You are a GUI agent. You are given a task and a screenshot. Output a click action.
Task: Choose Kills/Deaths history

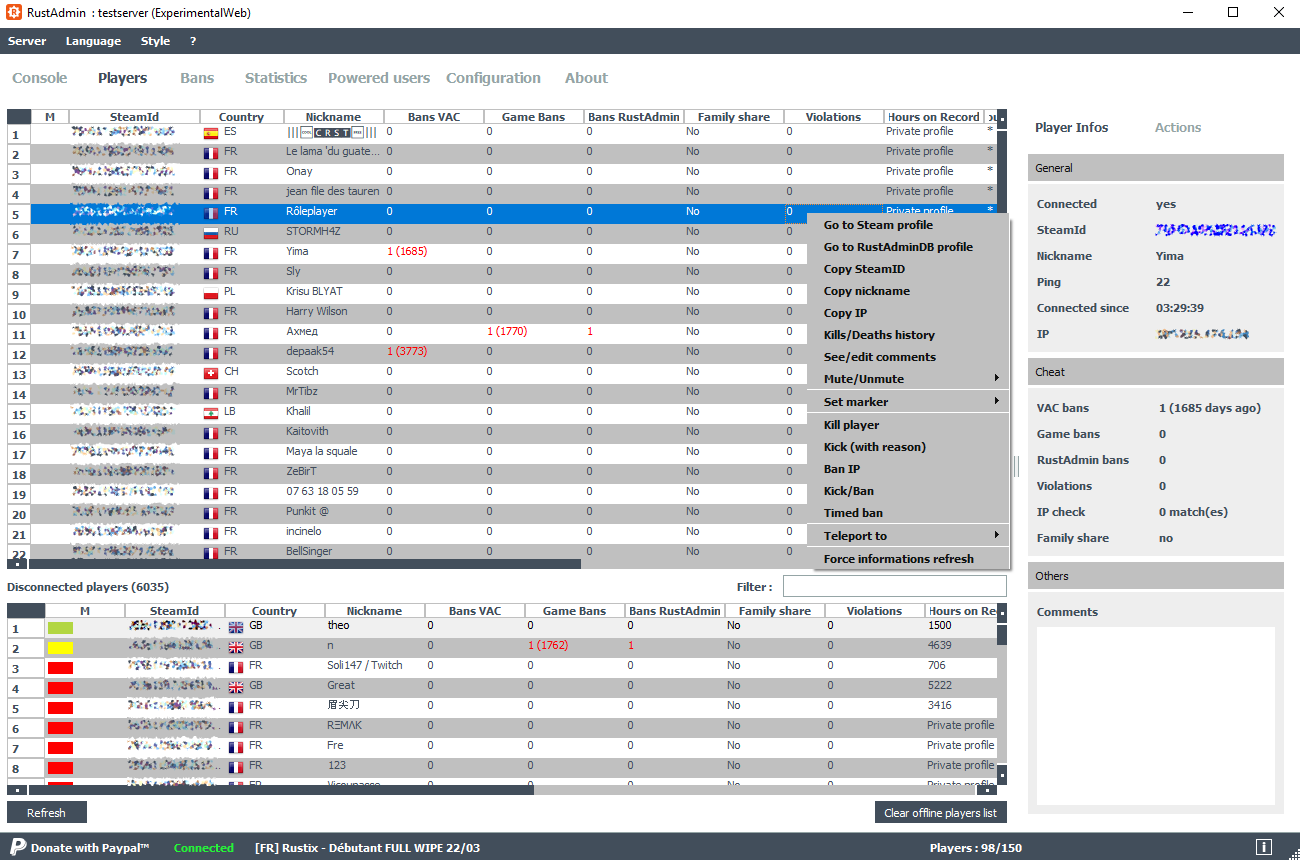(909, 335)
